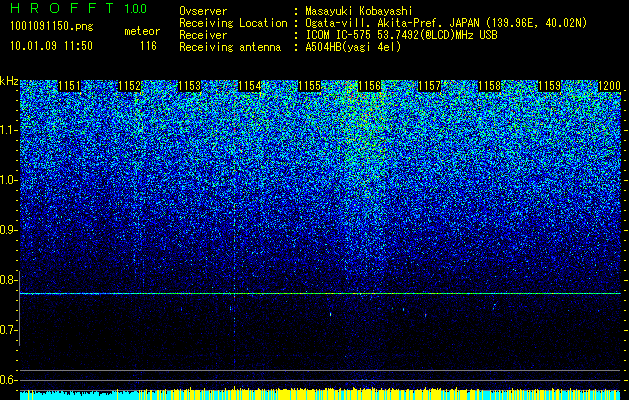629x400 pixels.
Task: Click the kHz axis unit label
Action: [x=9, y=81]
